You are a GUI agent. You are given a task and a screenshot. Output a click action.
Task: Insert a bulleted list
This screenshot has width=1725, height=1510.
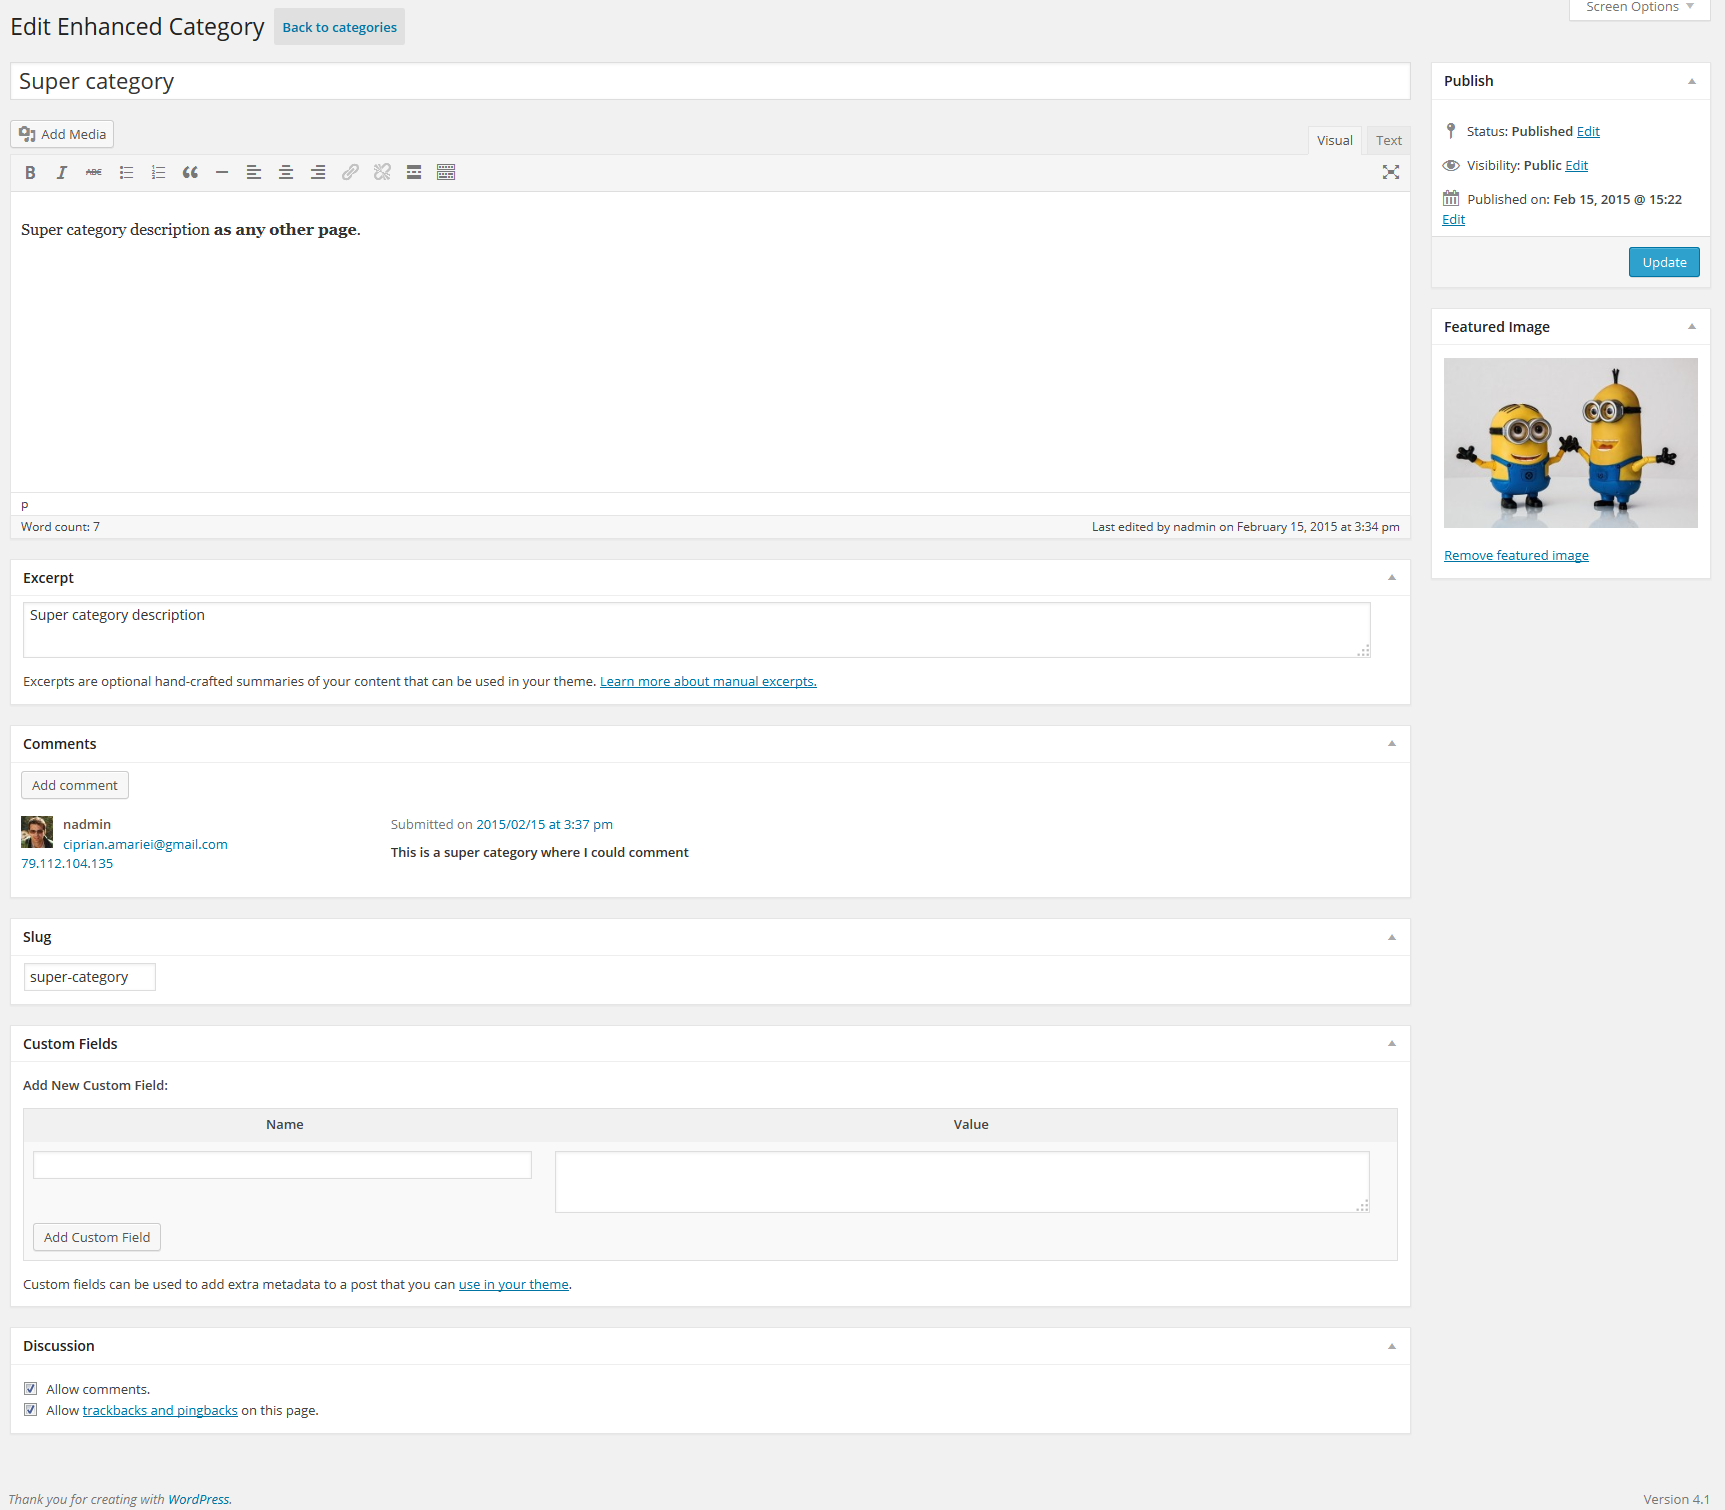[x=126, y=173]
